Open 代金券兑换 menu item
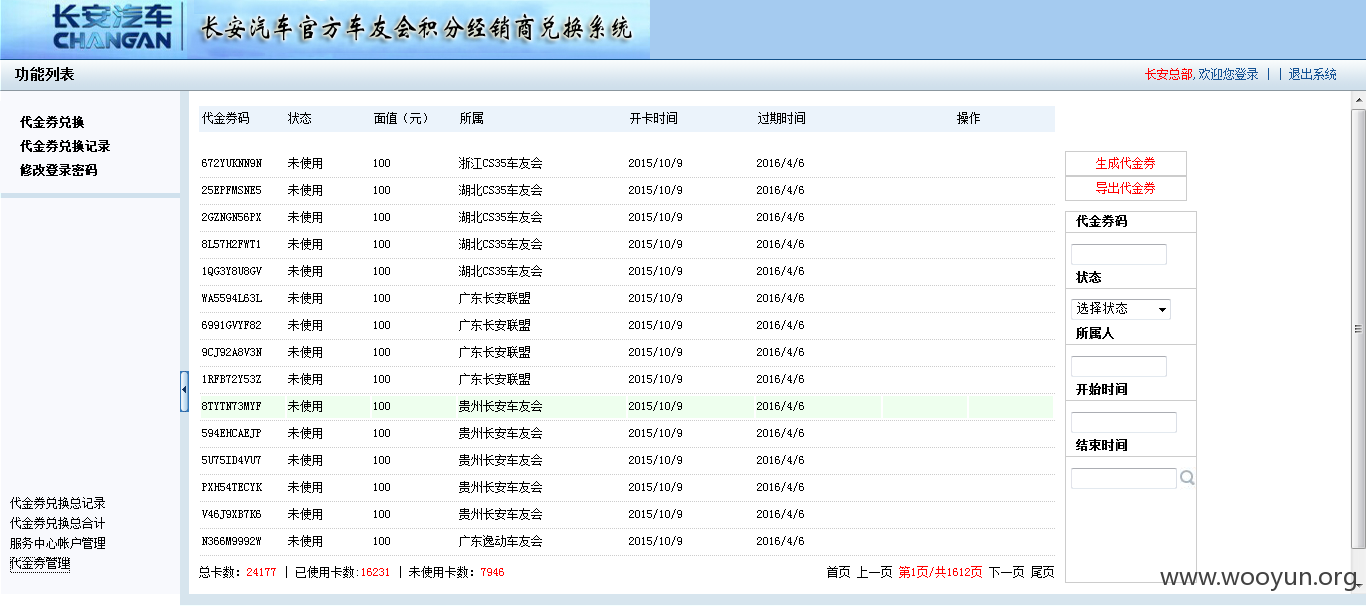This screenshot has width=1366, height=606. pyautogui.click(x=52, y=122)
